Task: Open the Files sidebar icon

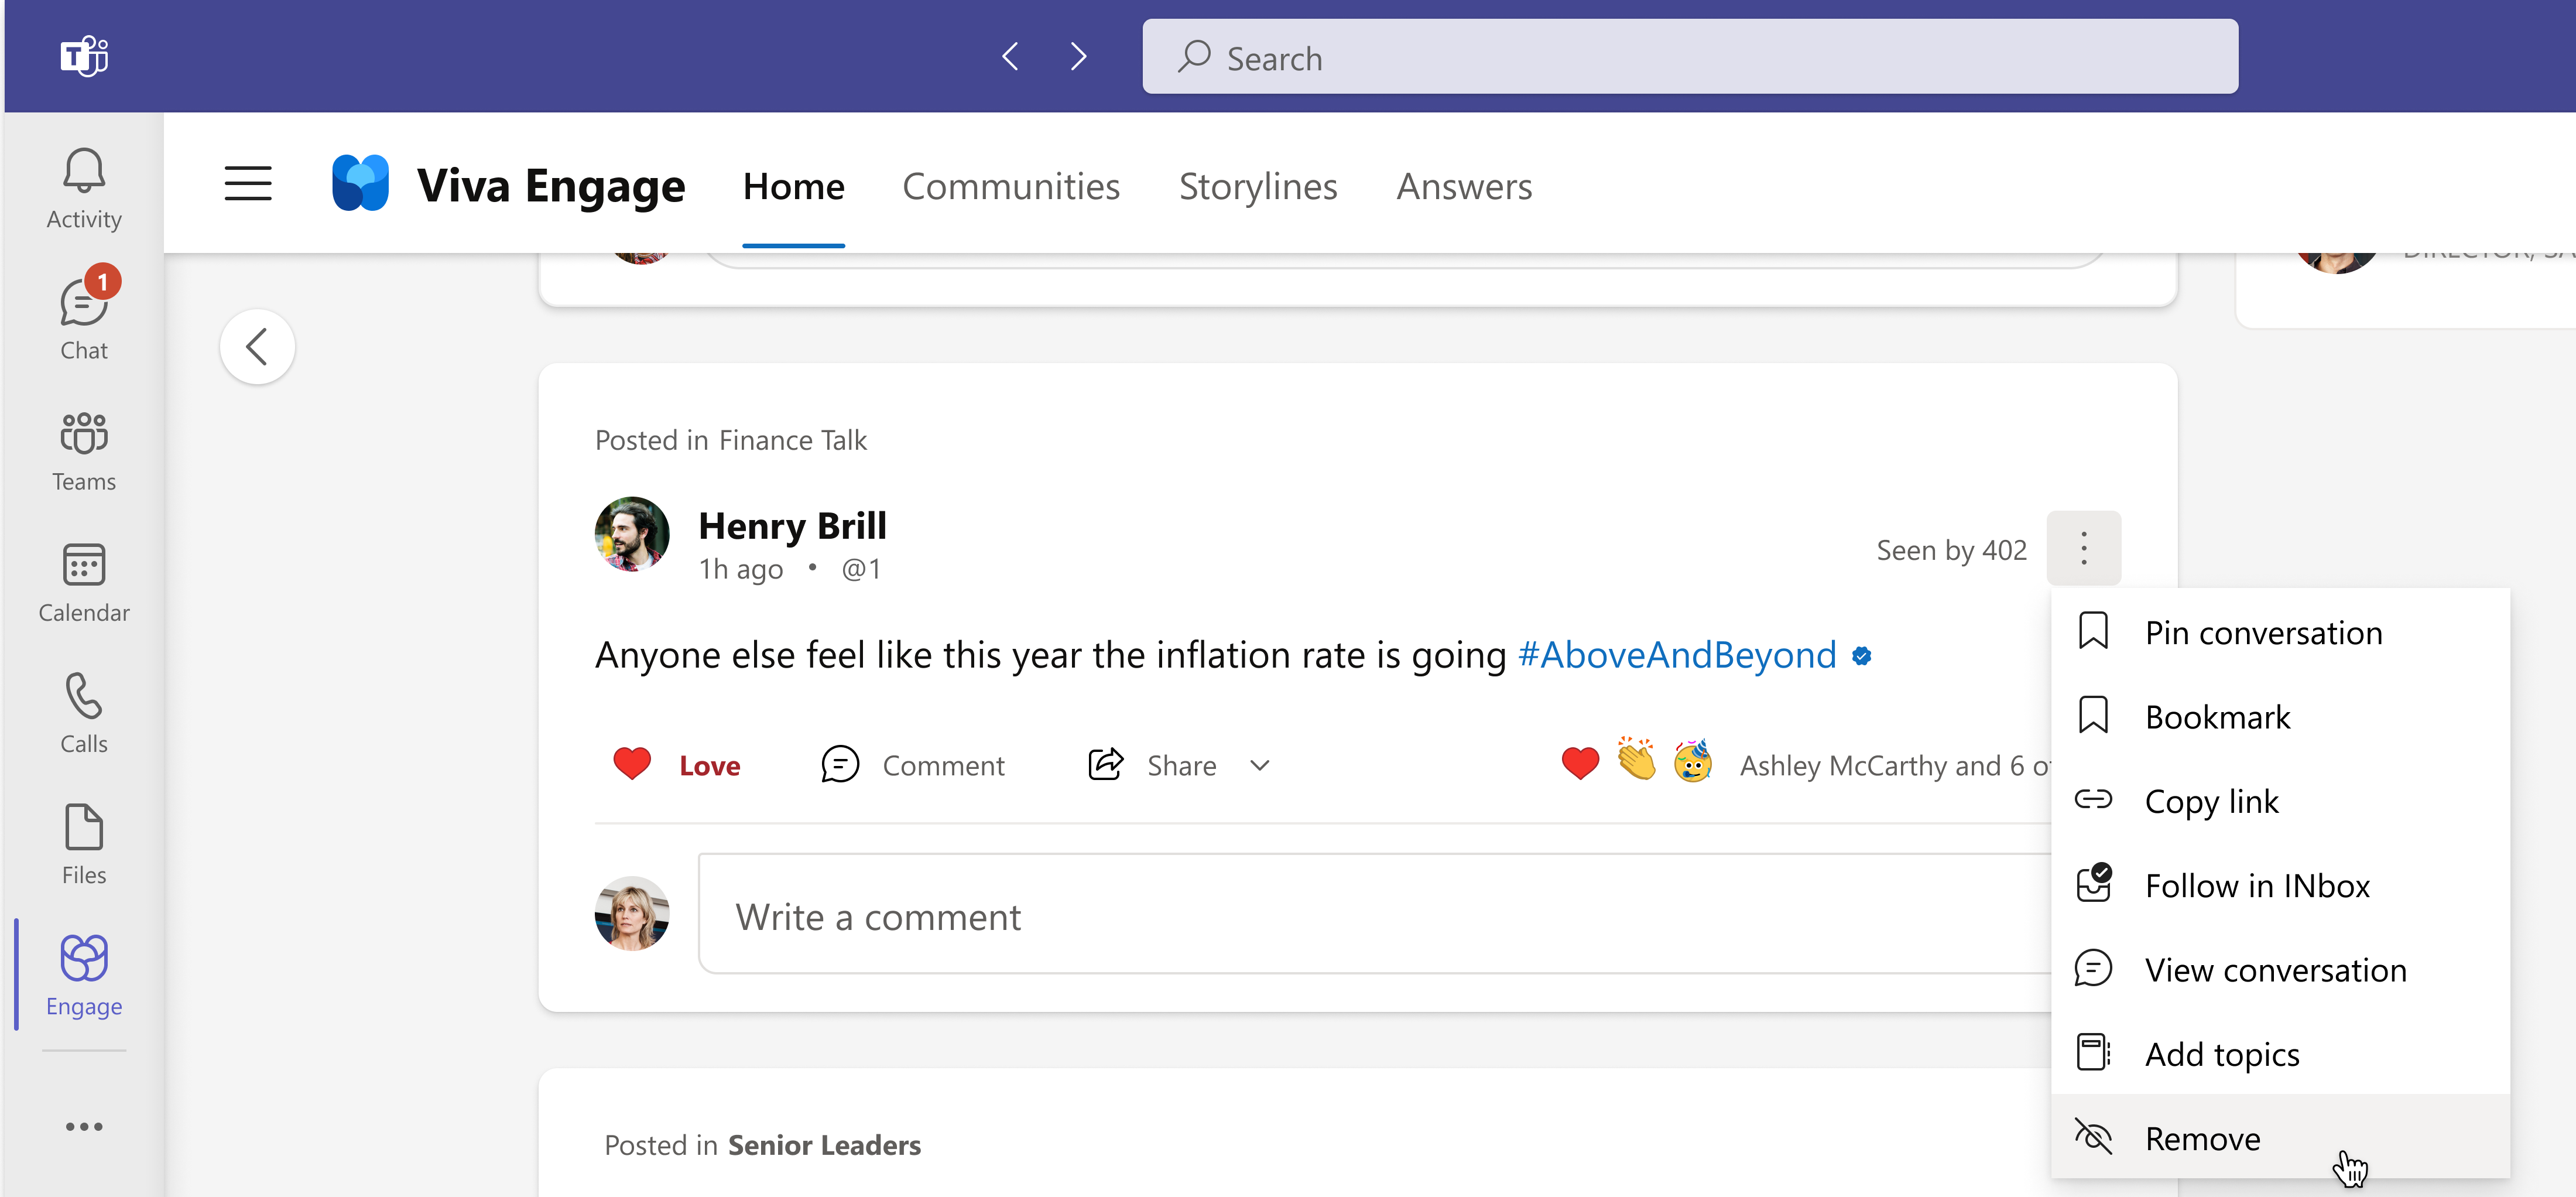Action: point(84,844)
